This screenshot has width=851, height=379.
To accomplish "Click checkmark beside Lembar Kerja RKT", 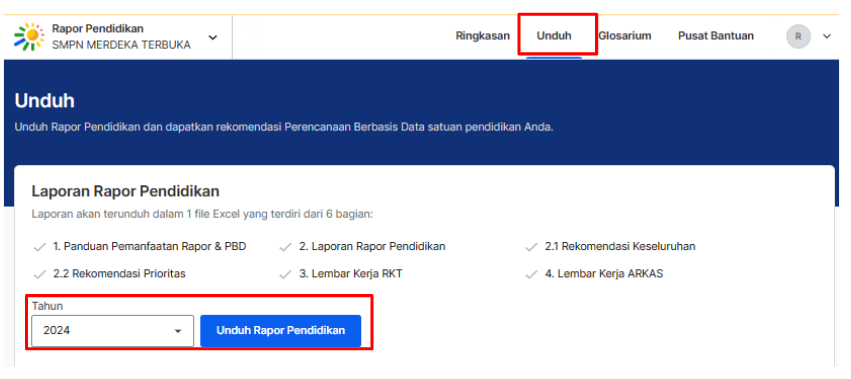I will coord(285,274).
